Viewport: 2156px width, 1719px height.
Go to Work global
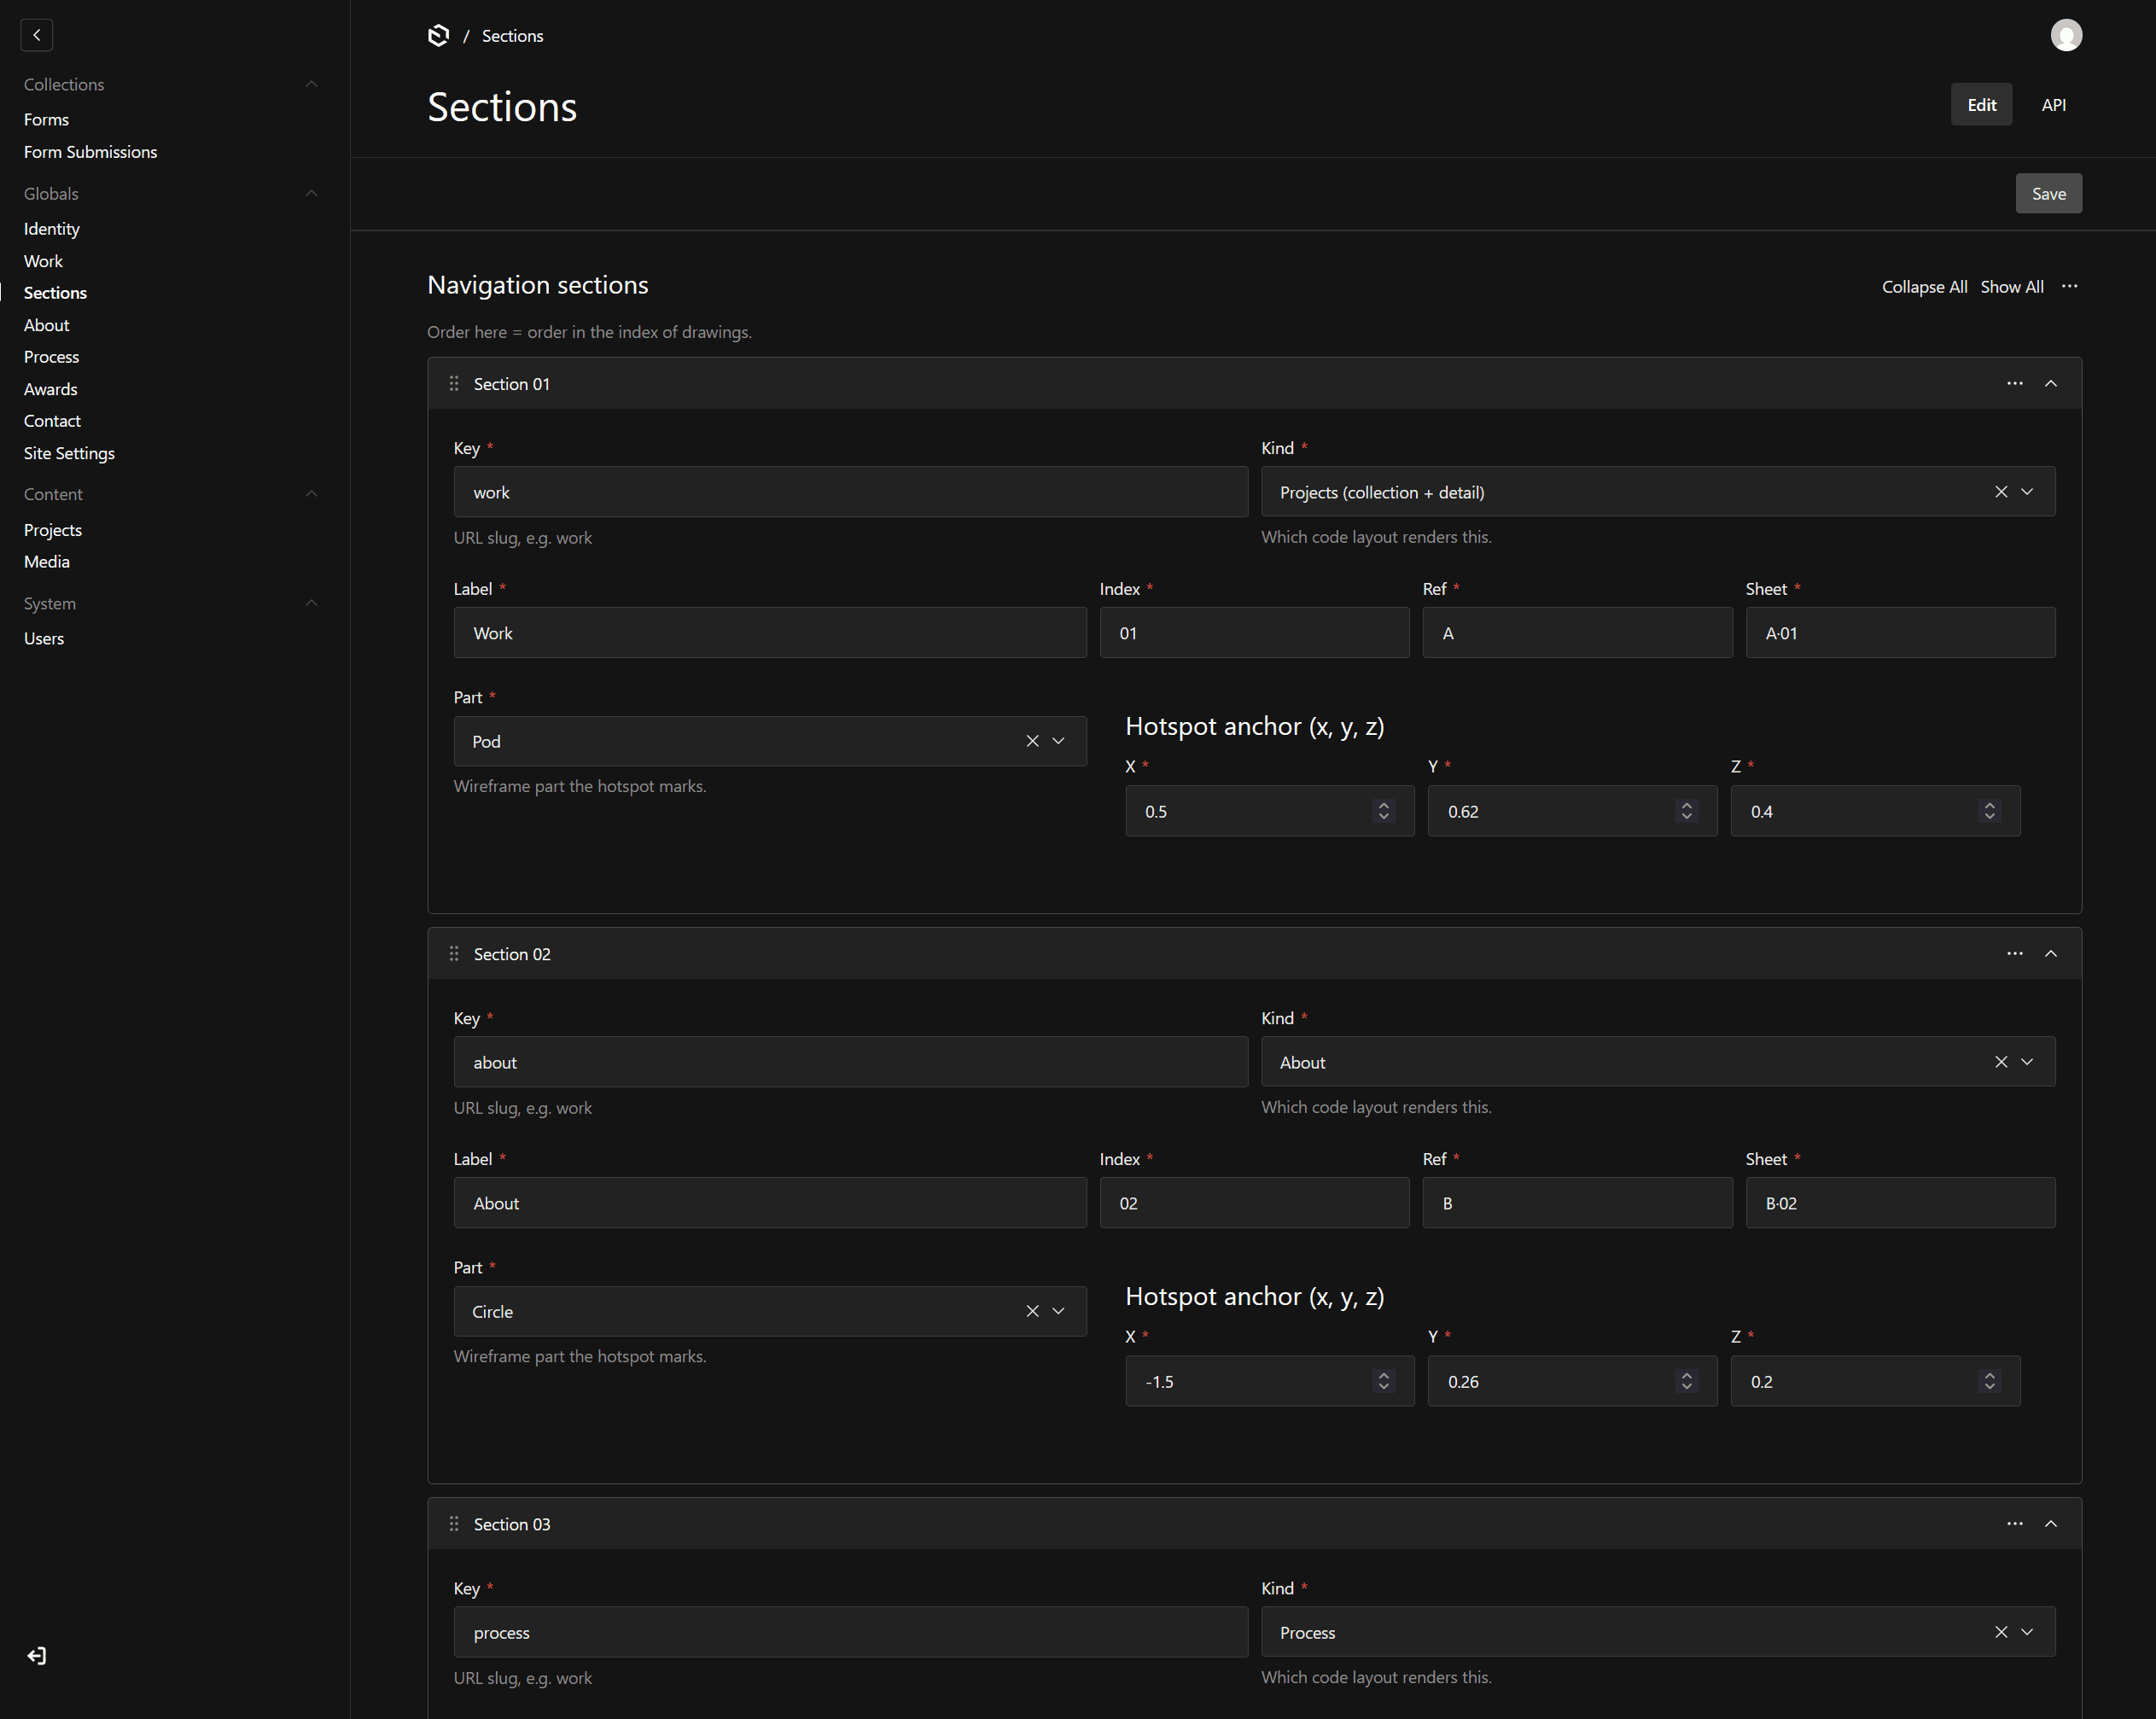click(43, 261)
